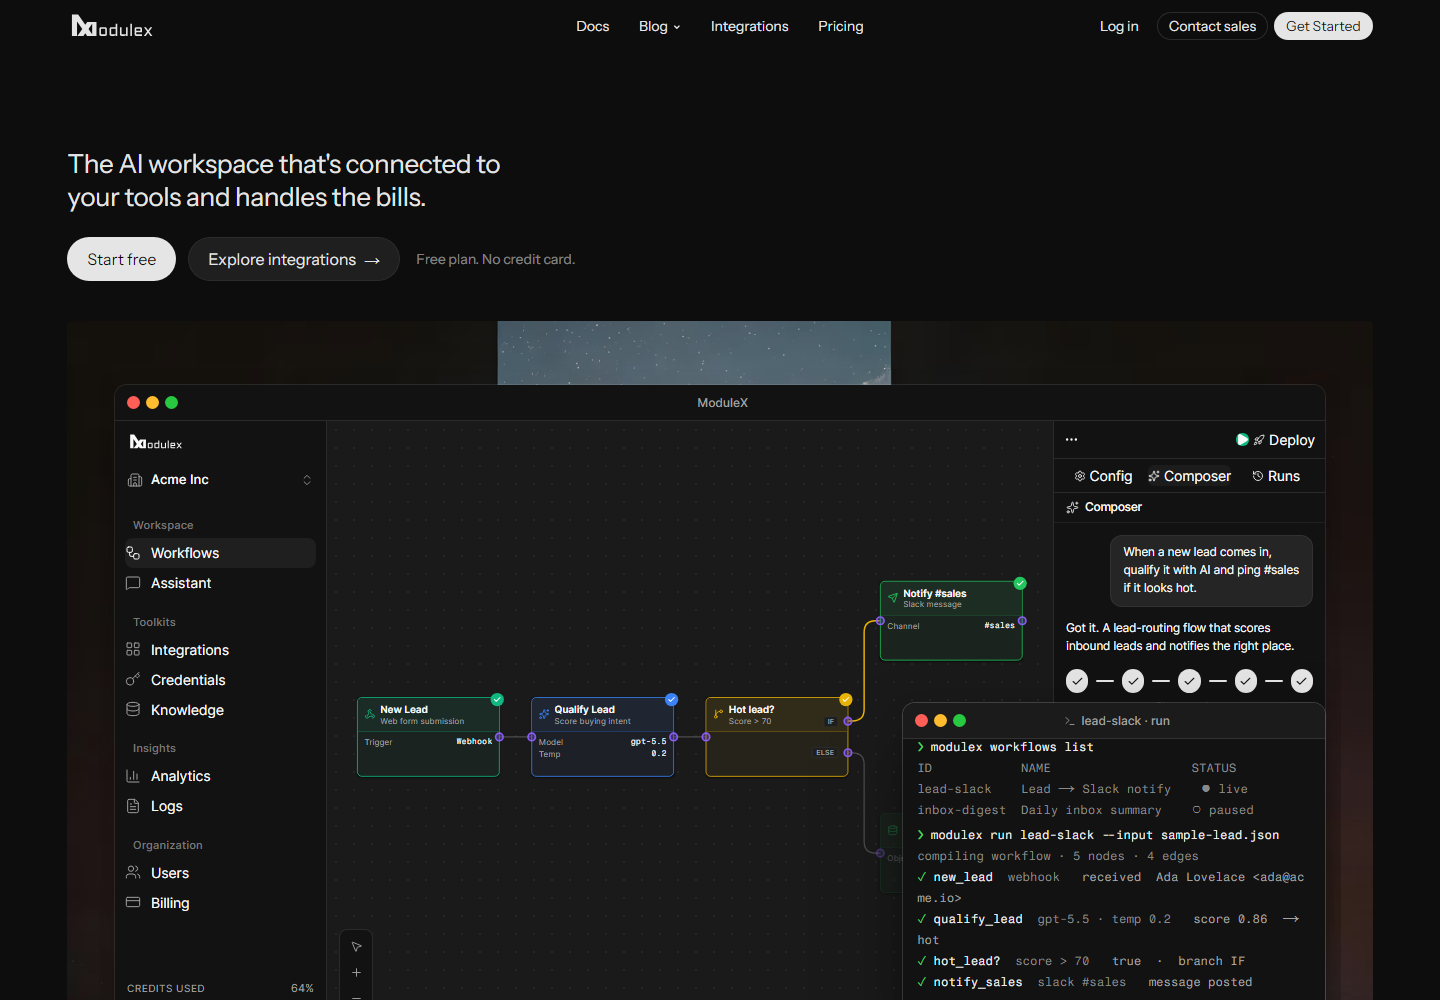Open Integrations from the top navigation
This screenshot has width=1440, height=1000.
click(750, 27)
